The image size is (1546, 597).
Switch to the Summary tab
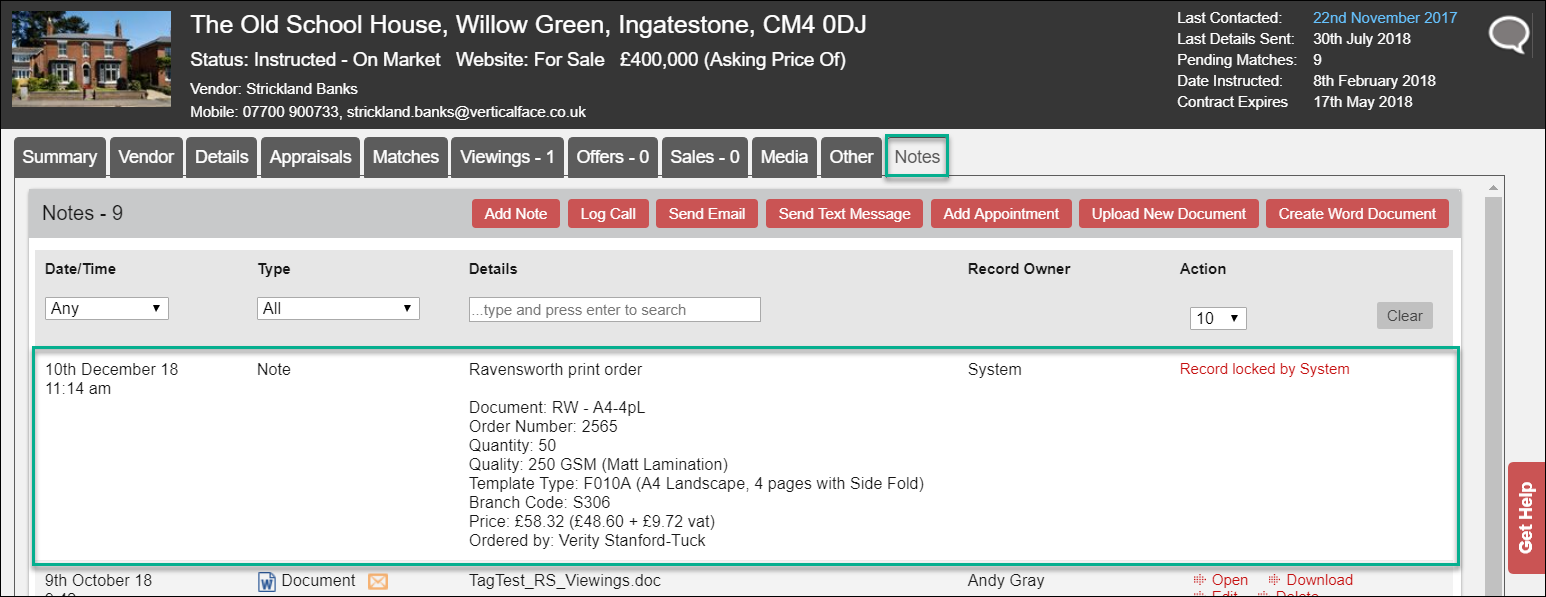pos(60,157)
